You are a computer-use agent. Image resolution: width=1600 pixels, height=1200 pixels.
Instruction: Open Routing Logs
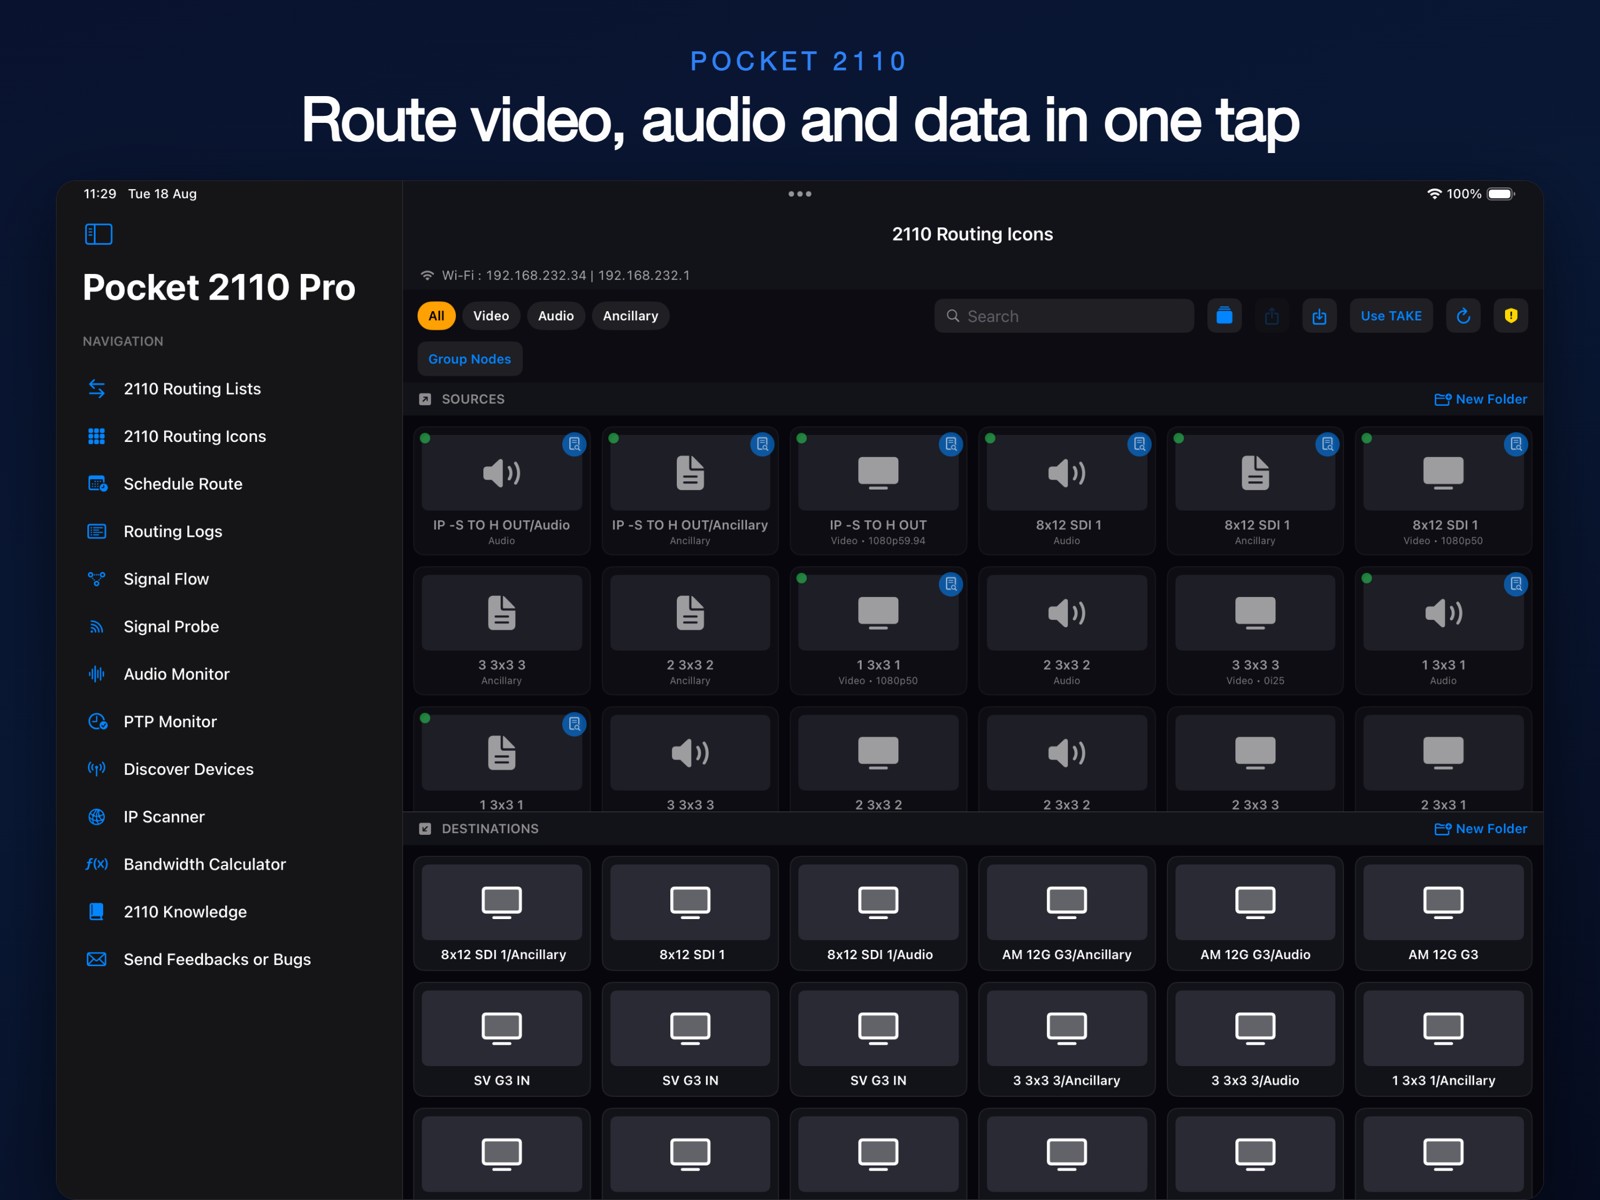[x=173, y=531]
